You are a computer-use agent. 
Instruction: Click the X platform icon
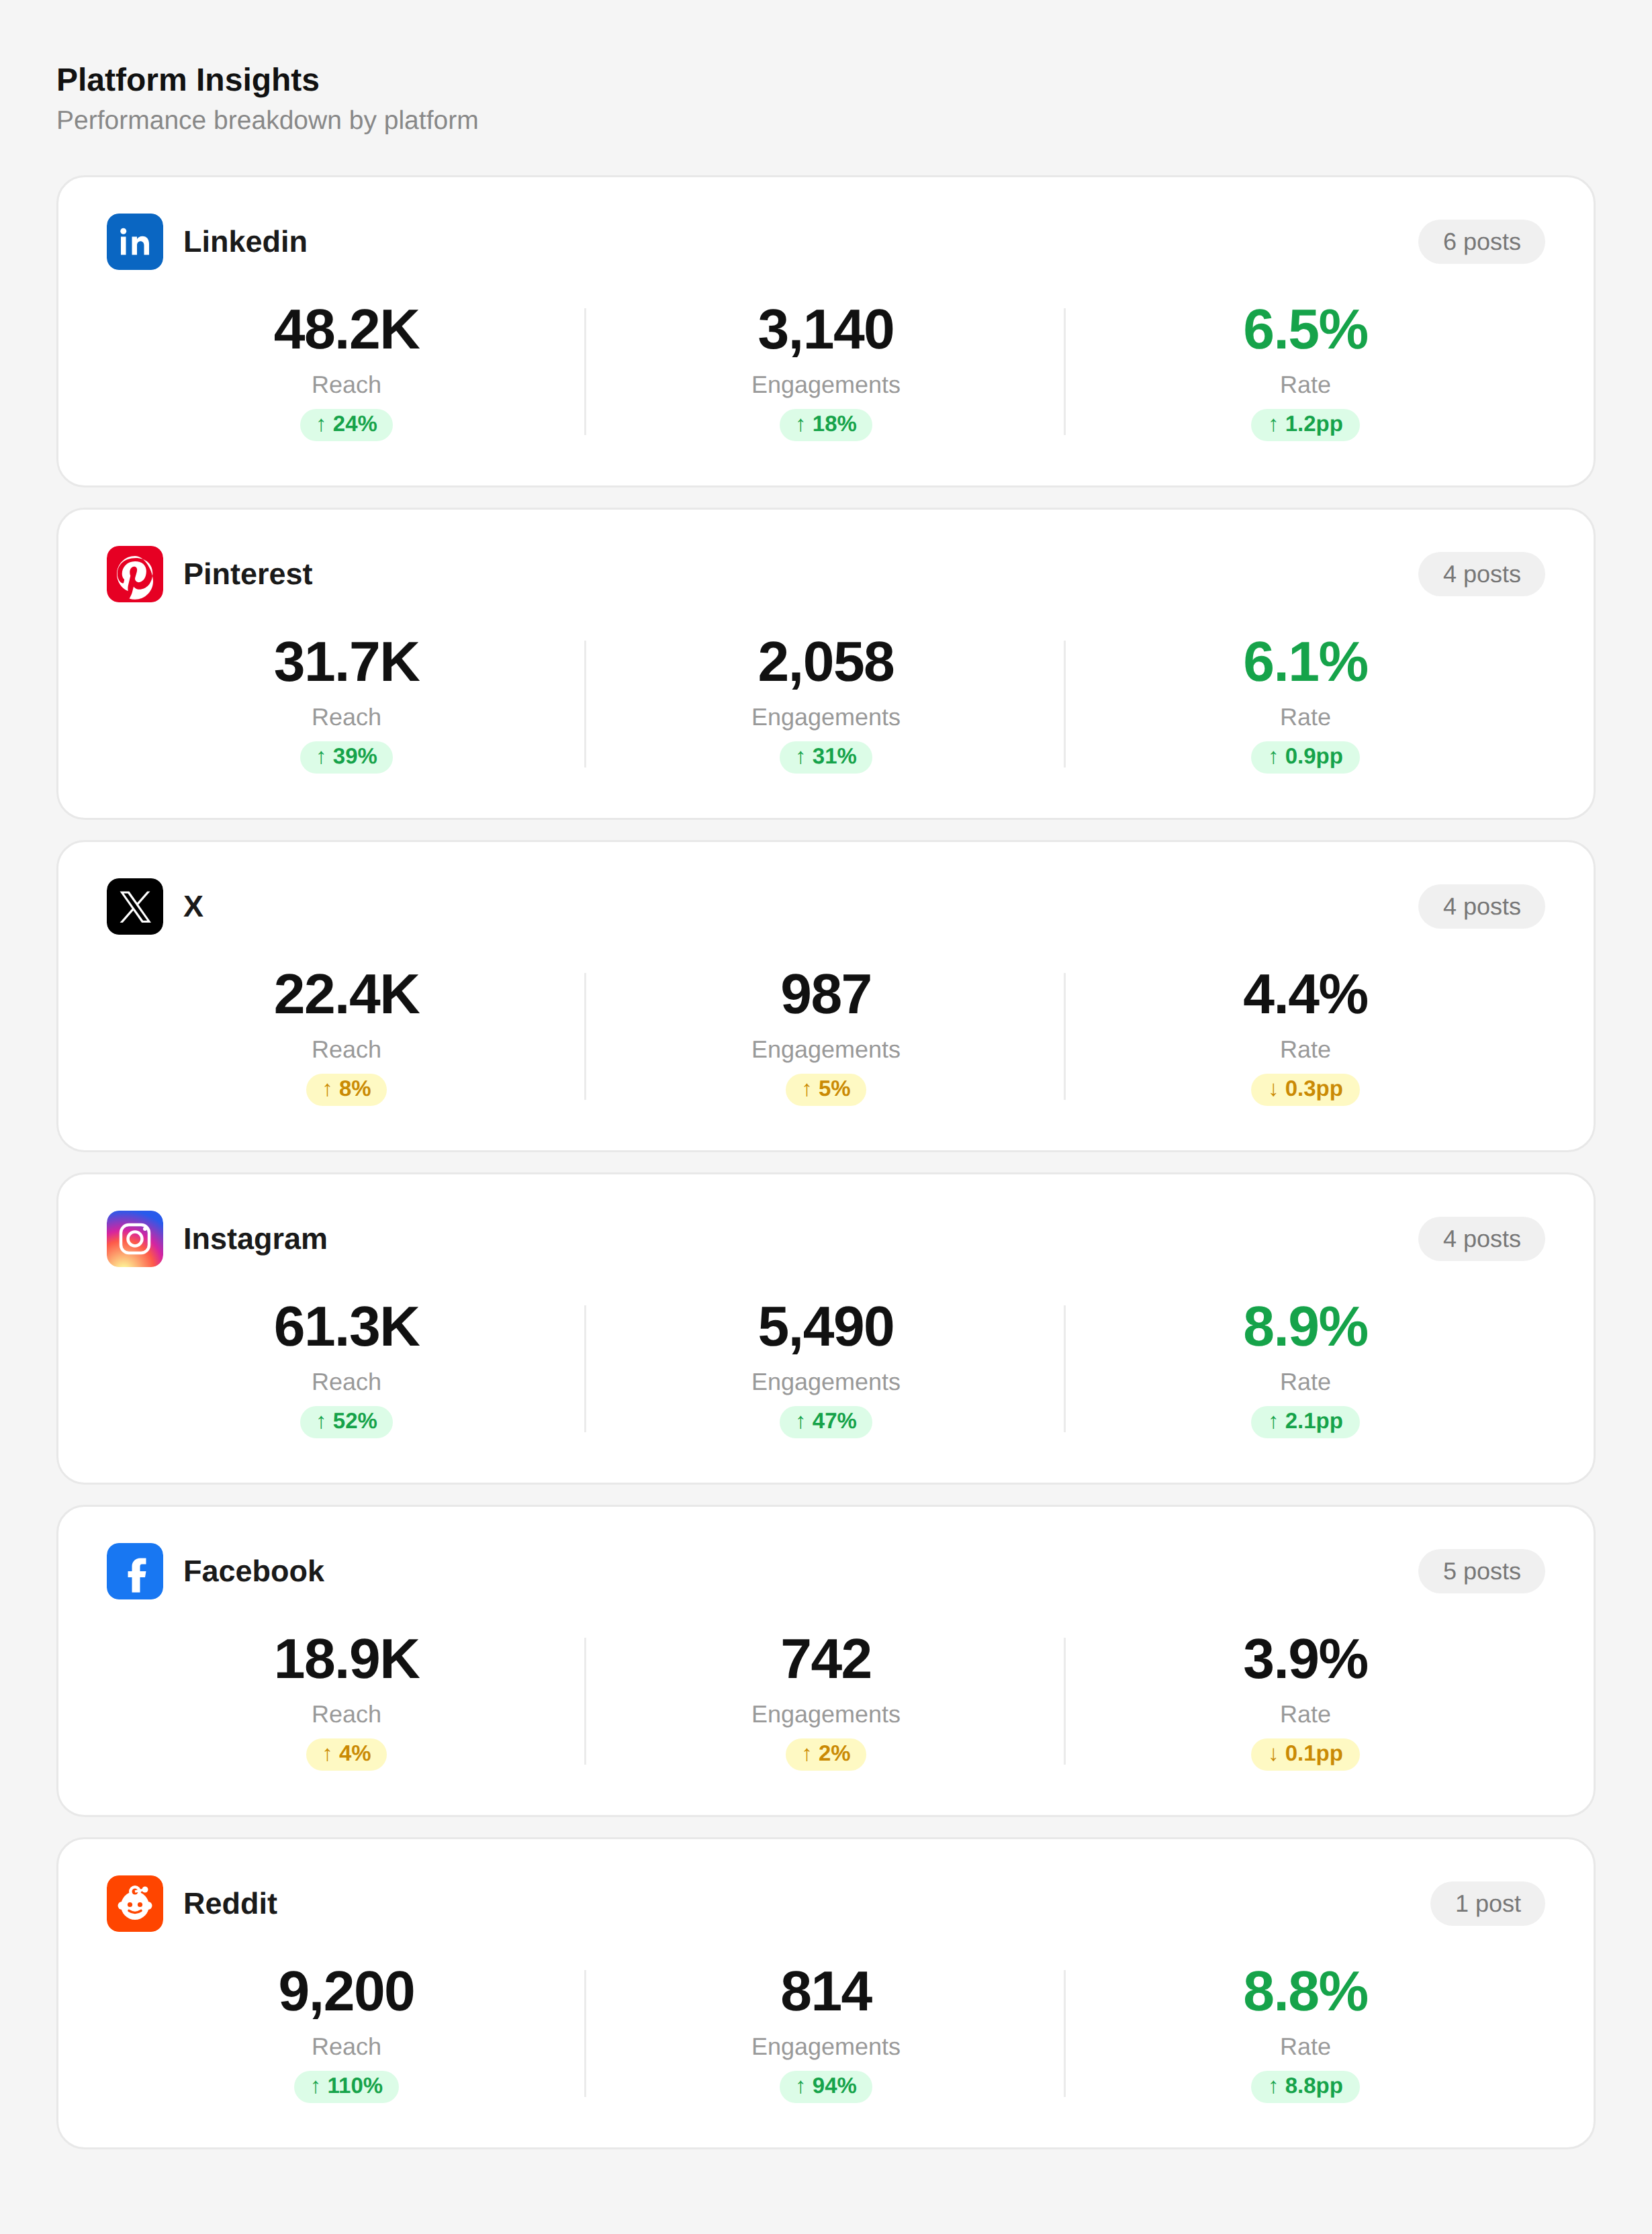(x=134, y=906)
